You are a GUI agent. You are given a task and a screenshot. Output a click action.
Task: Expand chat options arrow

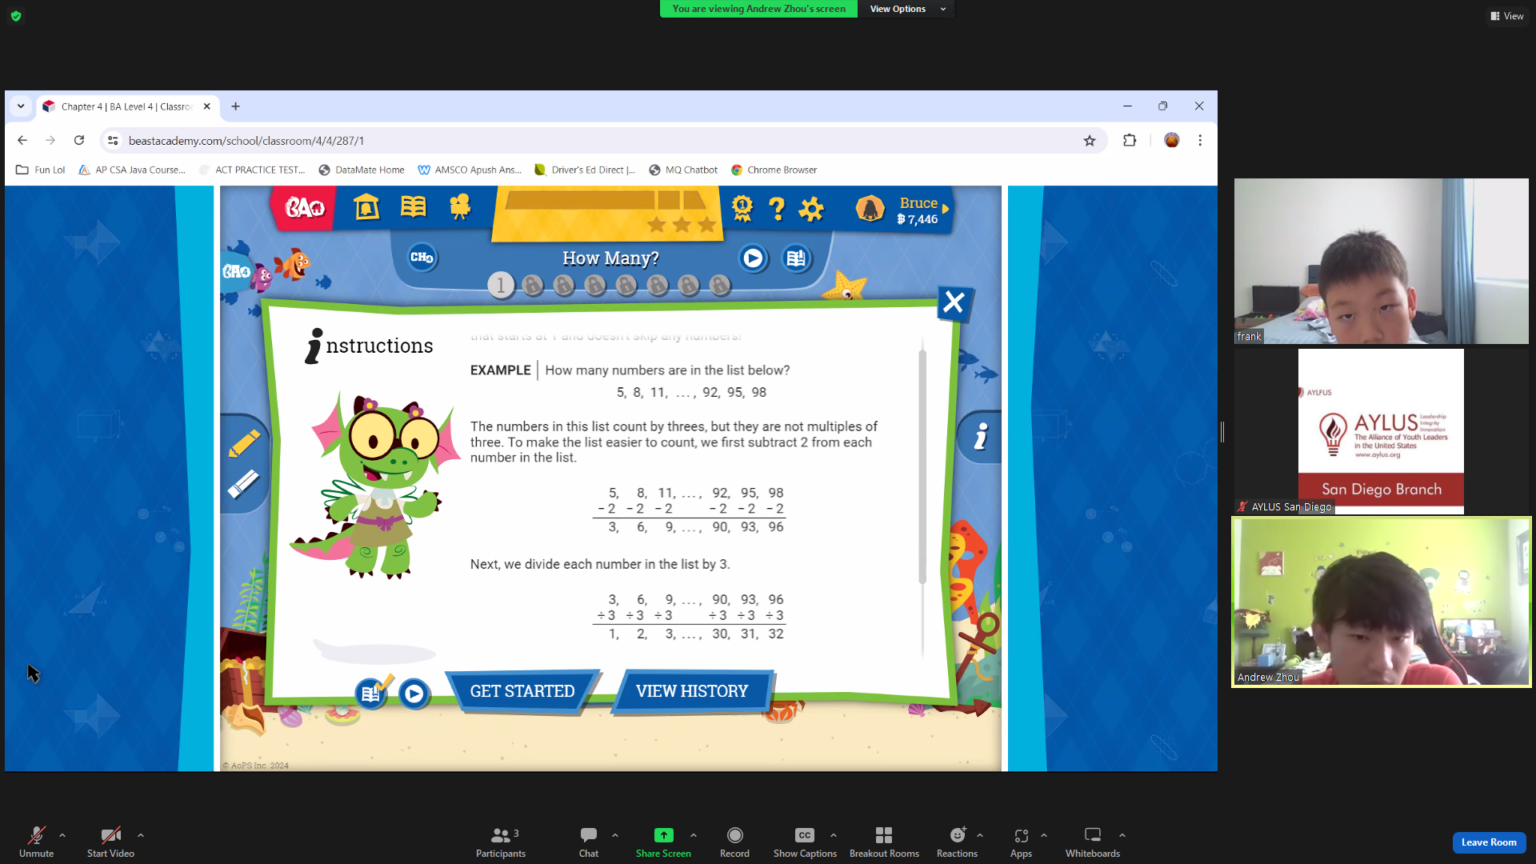click(x=615, y=835)
